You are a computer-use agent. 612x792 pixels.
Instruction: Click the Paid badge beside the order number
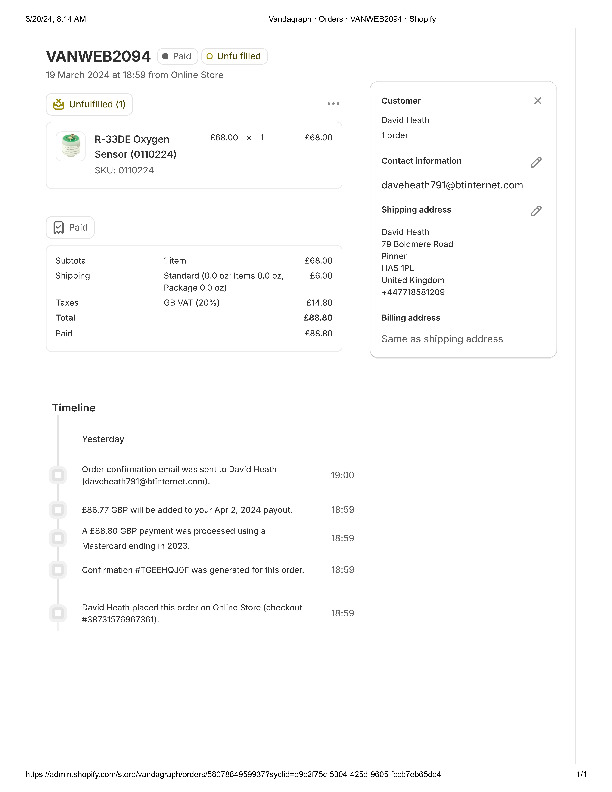coord(176,57)
